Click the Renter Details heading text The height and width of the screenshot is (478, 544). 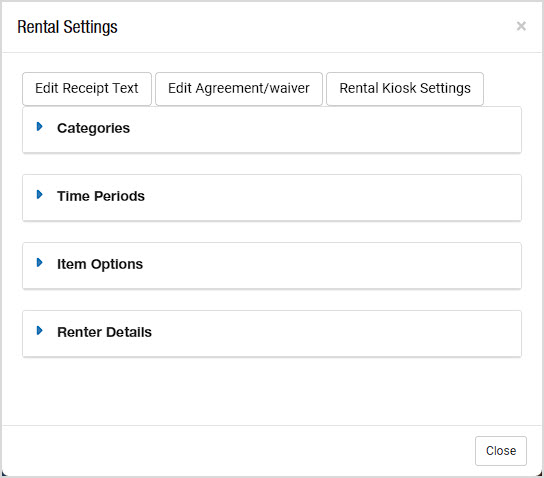click(x=104, y=332)
